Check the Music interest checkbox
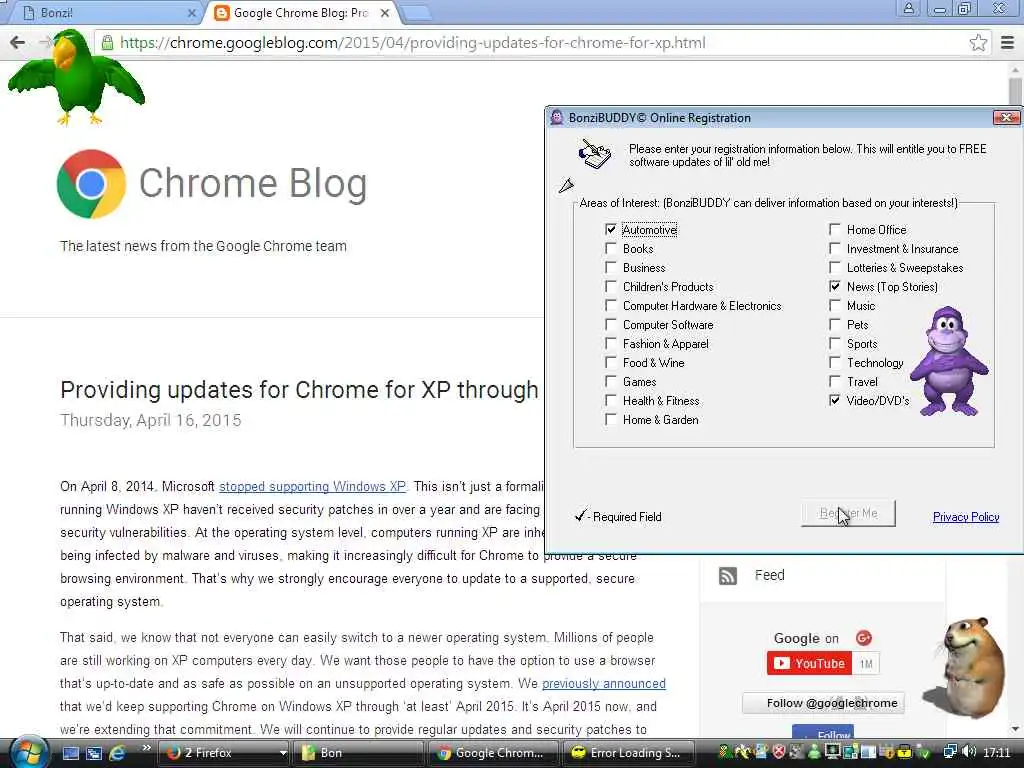This screenshot has height=768, width=1024. [x=835, y=306]
